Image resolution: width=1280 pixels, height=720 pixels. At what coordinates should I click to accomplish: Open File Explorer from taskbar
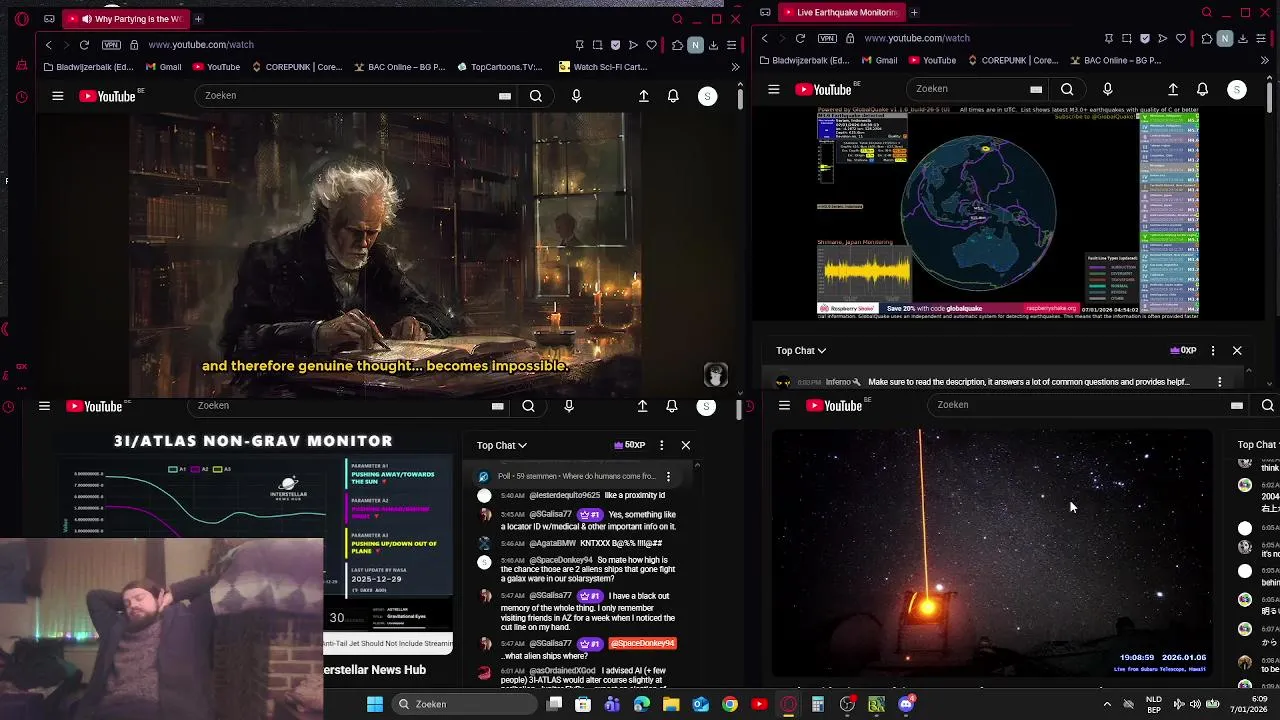point(671,704)
